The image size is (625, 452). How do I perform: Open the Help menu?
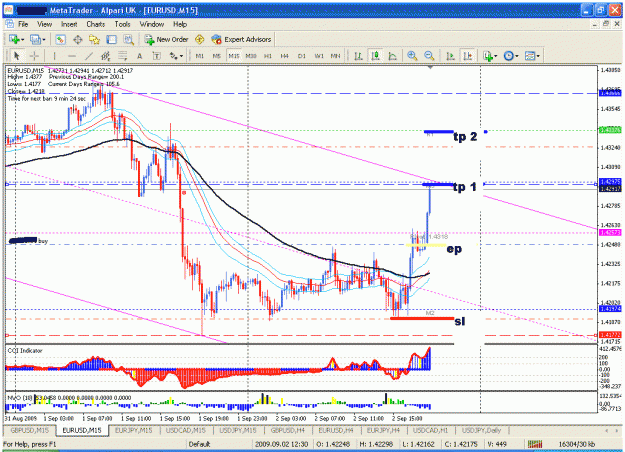coord(180,24)
